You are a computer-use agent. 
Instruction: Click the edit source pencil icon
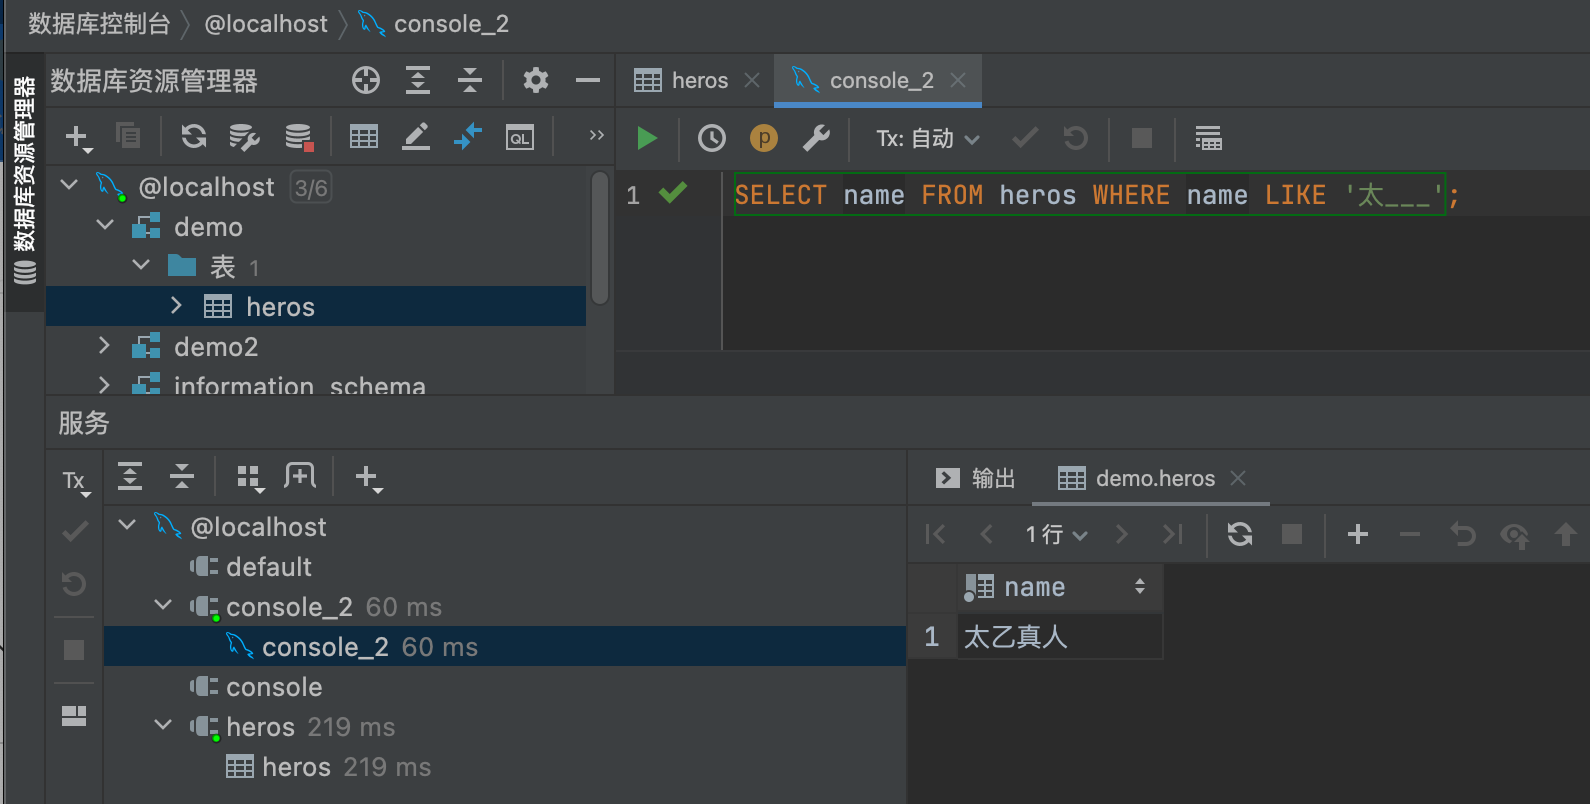[x=416, y=136]
